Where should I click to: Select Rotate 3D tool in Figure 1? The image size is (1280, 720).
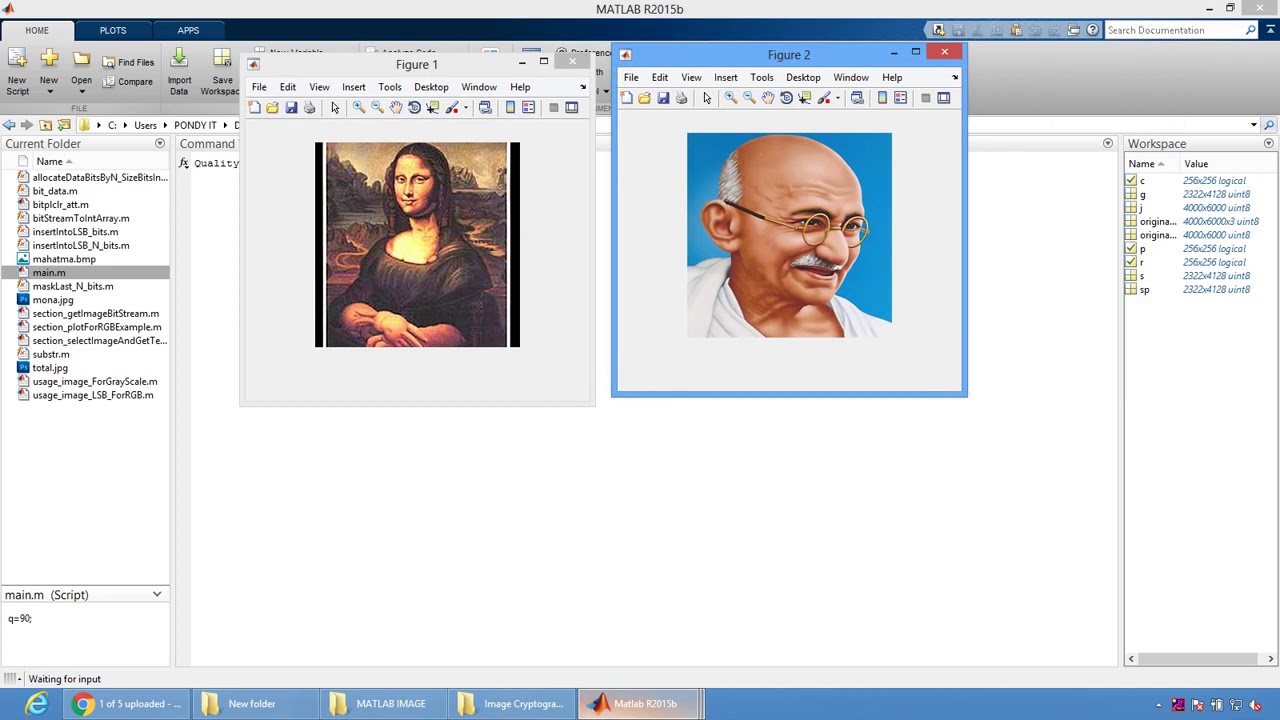[x=414, y=108]
